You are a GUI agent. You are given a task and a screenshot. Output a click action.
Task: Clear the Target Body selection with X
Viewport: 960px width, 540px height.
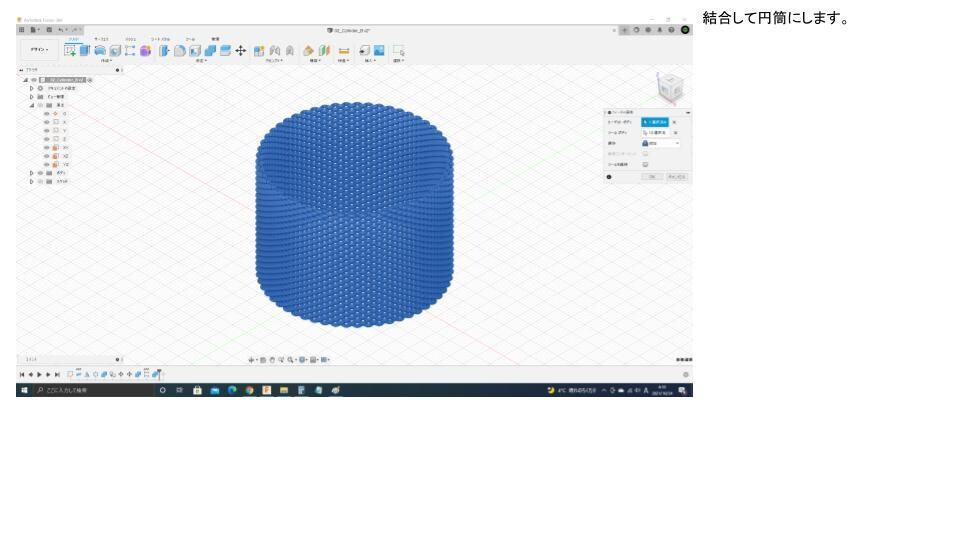point(675,122)
